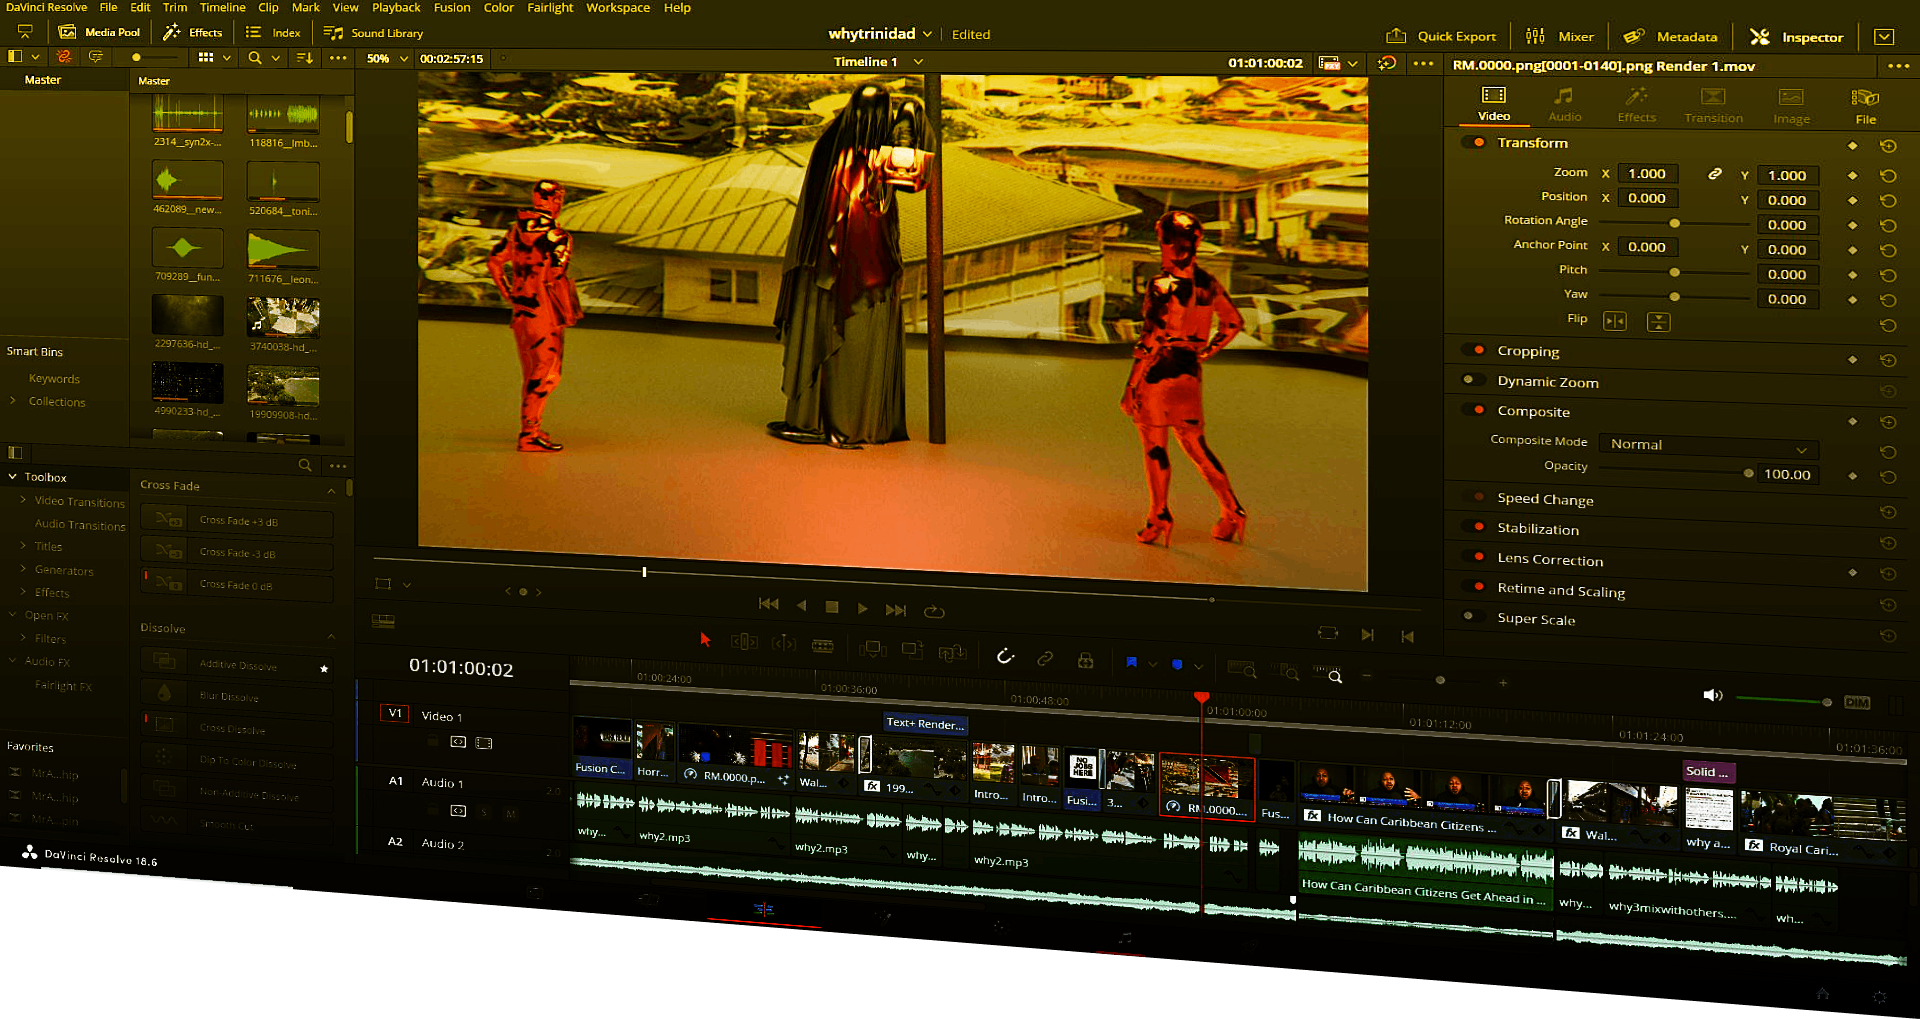Open the File menu
1920x1019 pixels.
point(108,7)
